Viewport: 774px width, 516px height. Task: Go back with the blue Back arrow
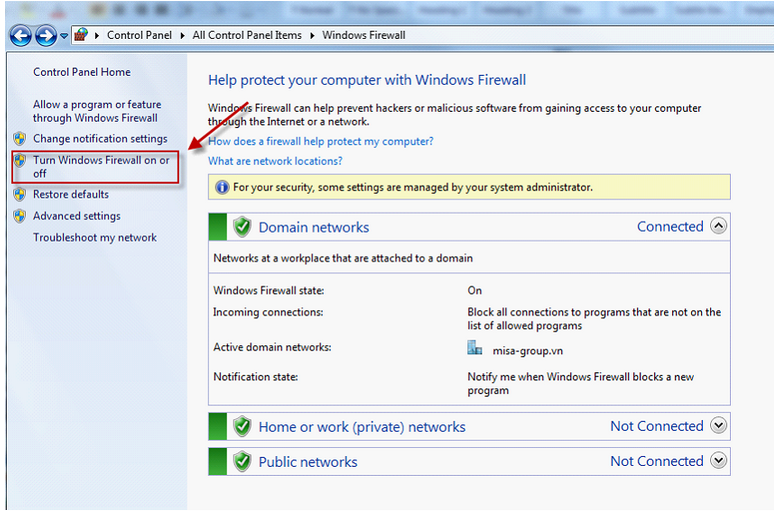click(21, 36)
